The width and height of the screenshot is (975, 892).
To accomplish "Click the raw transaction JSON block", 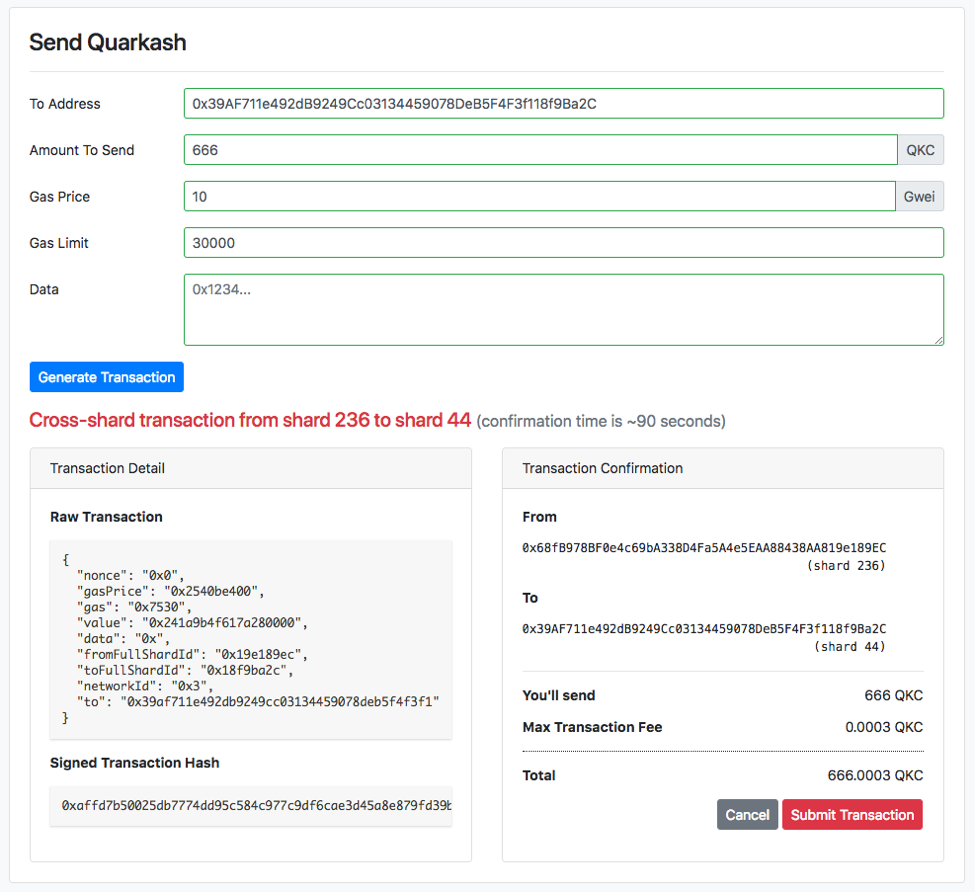I will pos(251,640).
